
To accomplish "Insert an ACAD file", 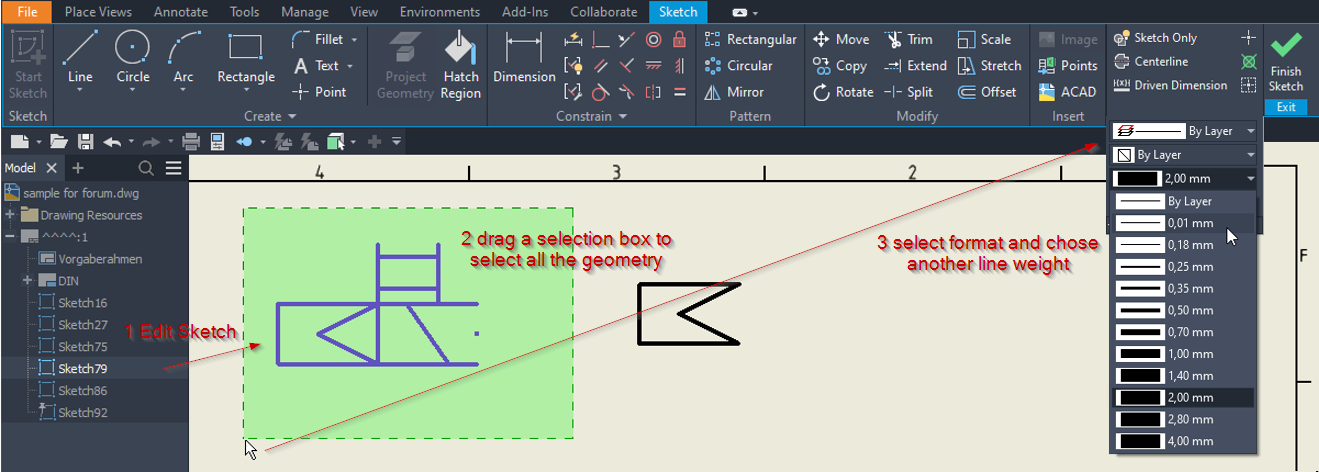I will [x=1067, y=92].
